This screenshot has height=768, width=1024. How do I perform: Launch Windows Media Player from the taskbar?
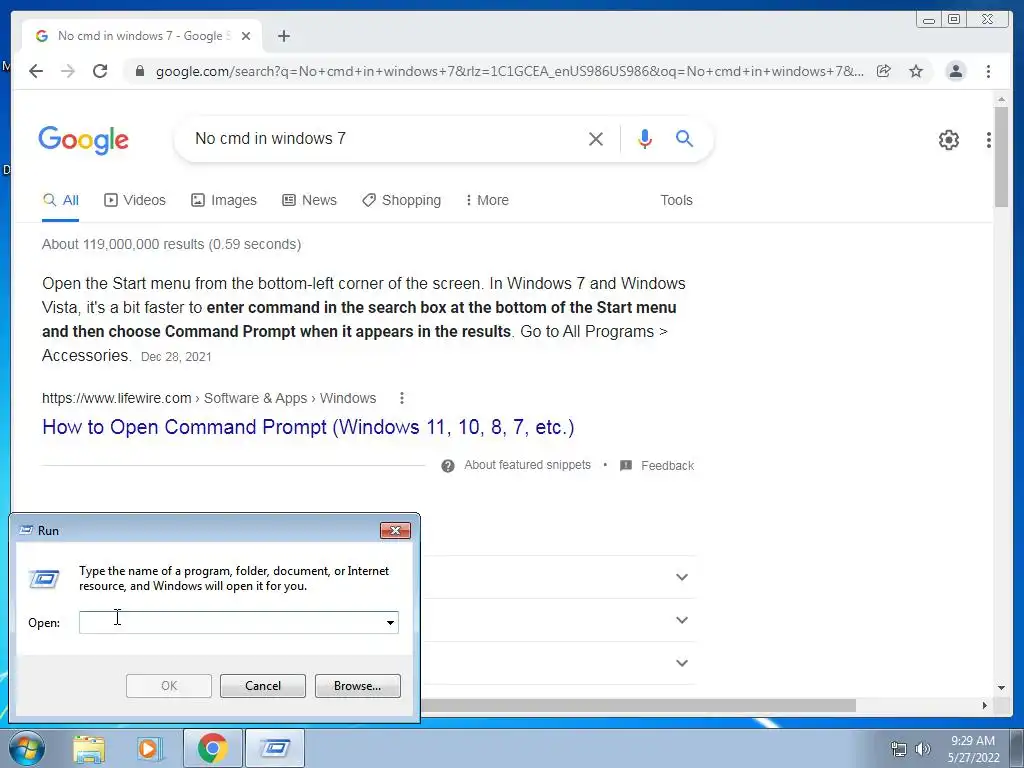point(150,748)
